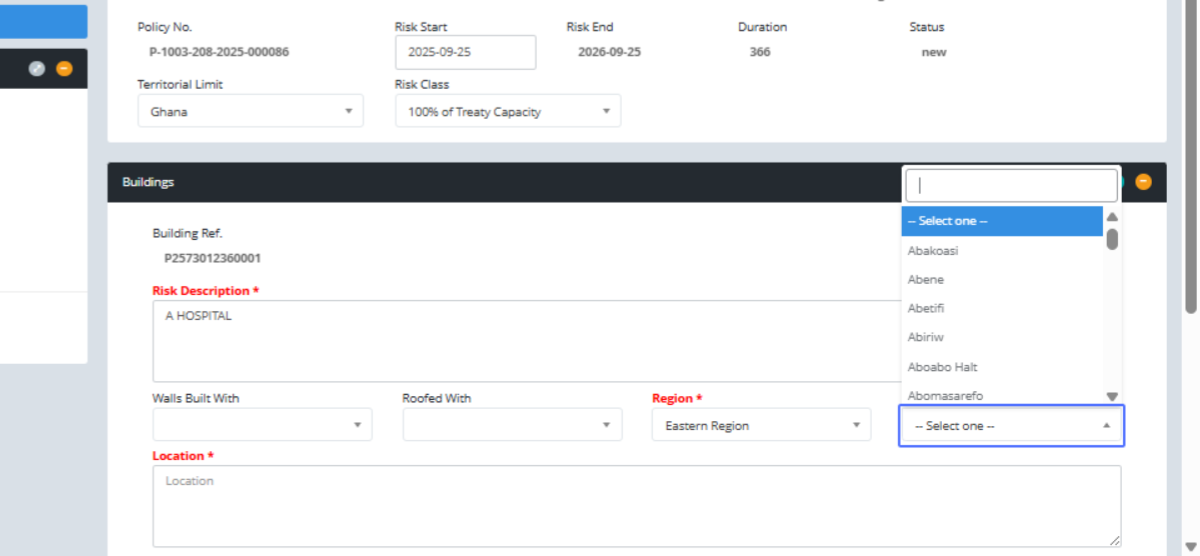Open the Territorial Limit dropdown
Screen dimensions: 1200x556
coord(250,112)
